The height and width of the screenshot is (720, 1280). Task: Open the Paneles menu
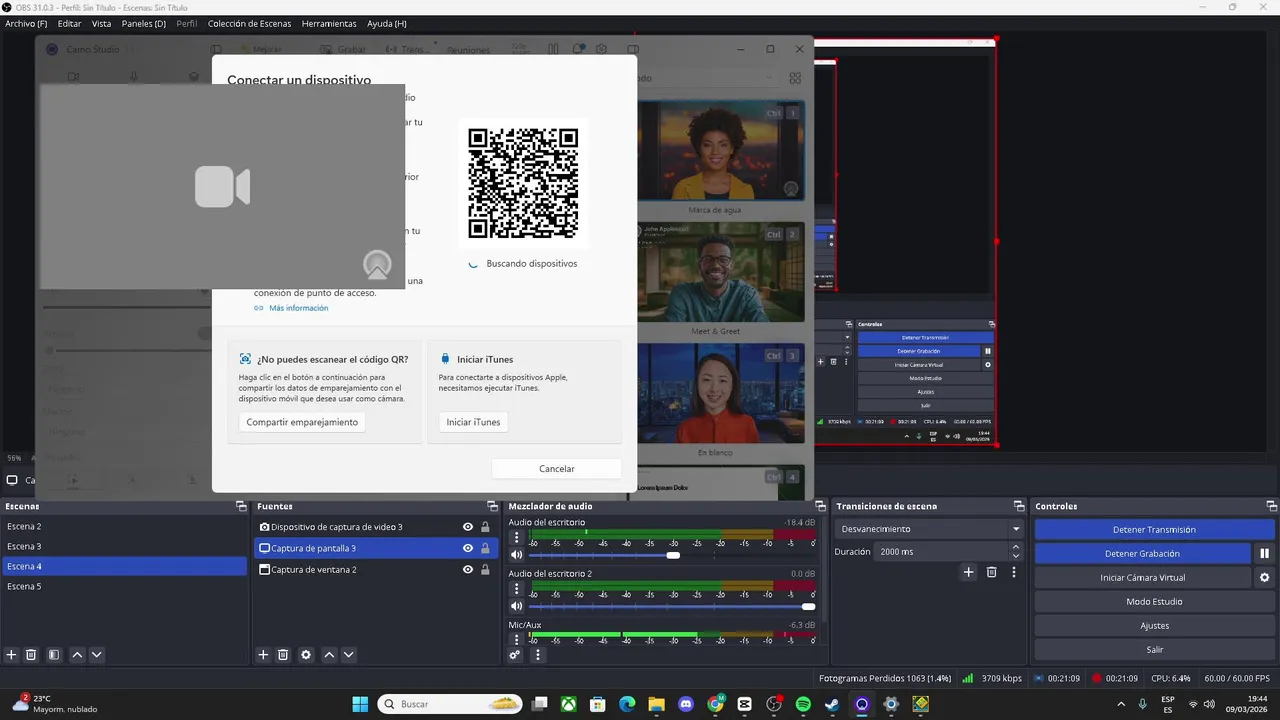point(143,23)
